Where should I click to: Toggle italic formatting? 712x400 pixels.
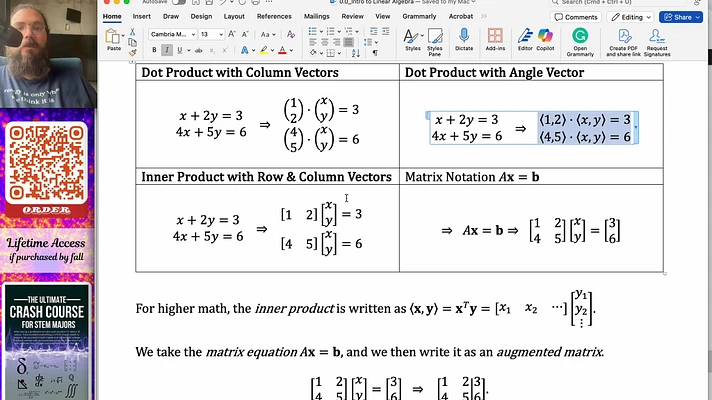point(167,50)
